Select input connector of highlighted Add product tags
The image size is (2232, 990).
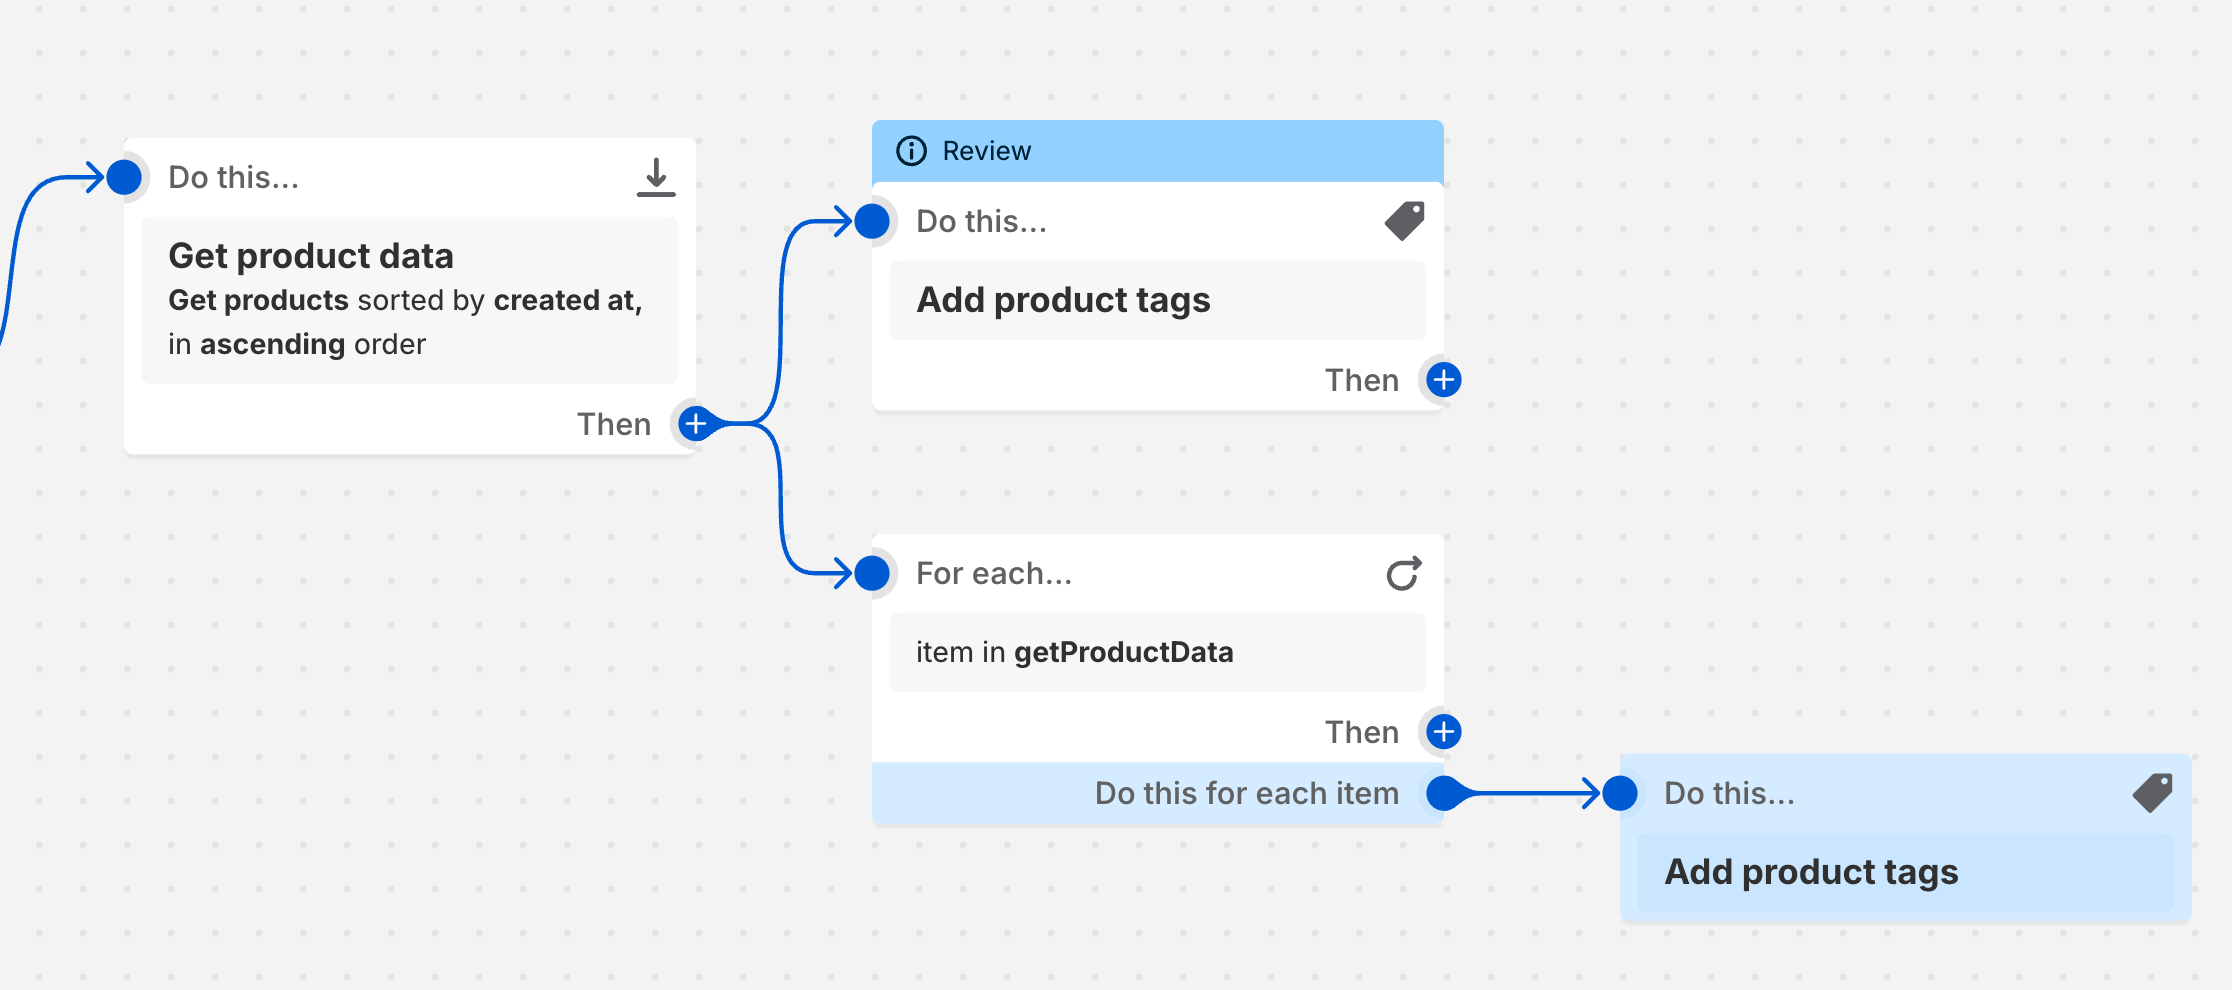[1620, 793]
